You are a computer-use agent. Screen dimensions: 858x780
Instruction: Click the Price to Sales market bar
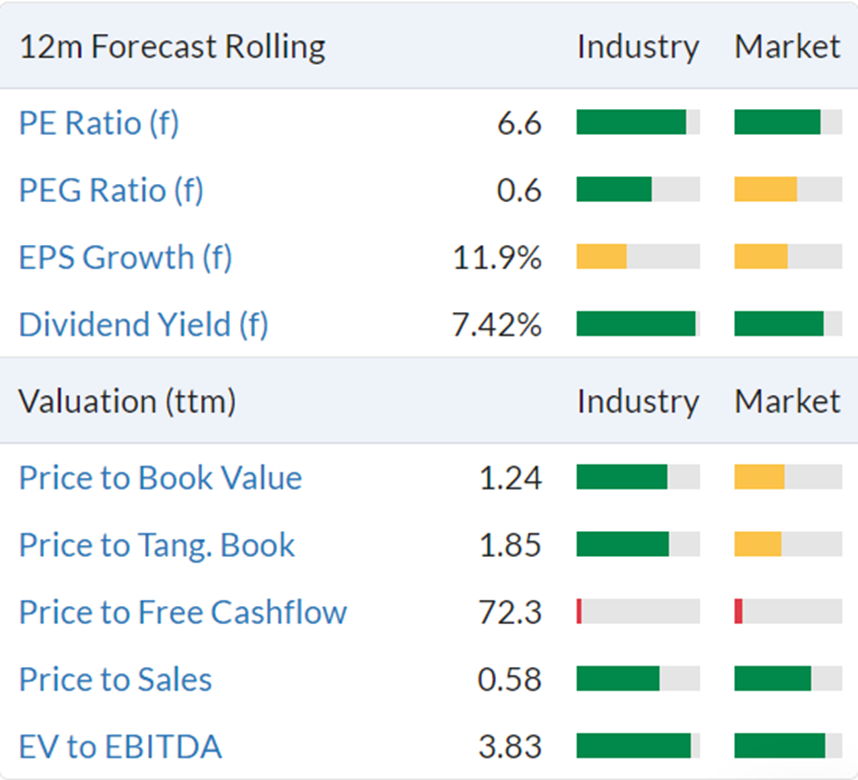coord(788,679)
